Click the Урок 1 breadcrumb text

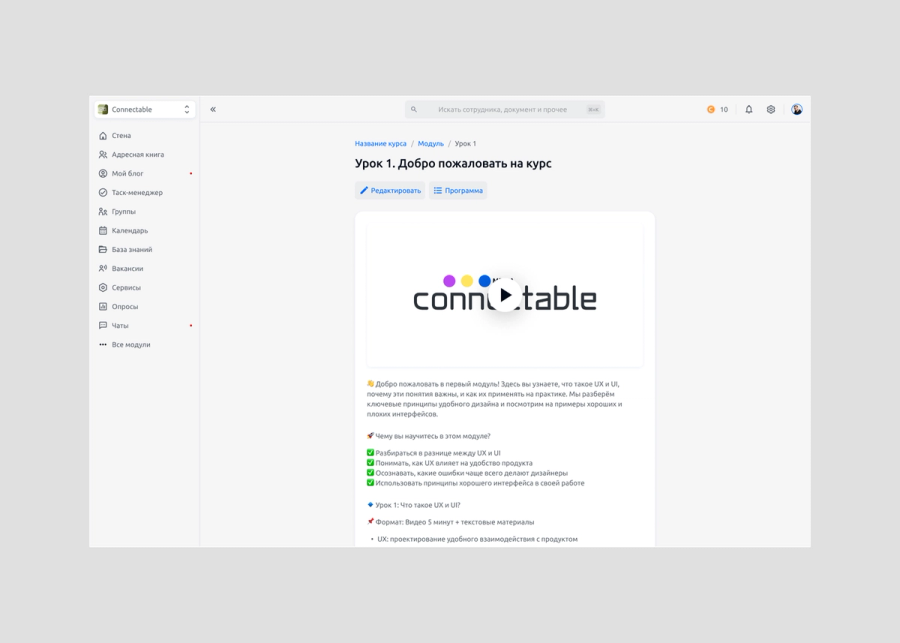[x=465, y=144]
